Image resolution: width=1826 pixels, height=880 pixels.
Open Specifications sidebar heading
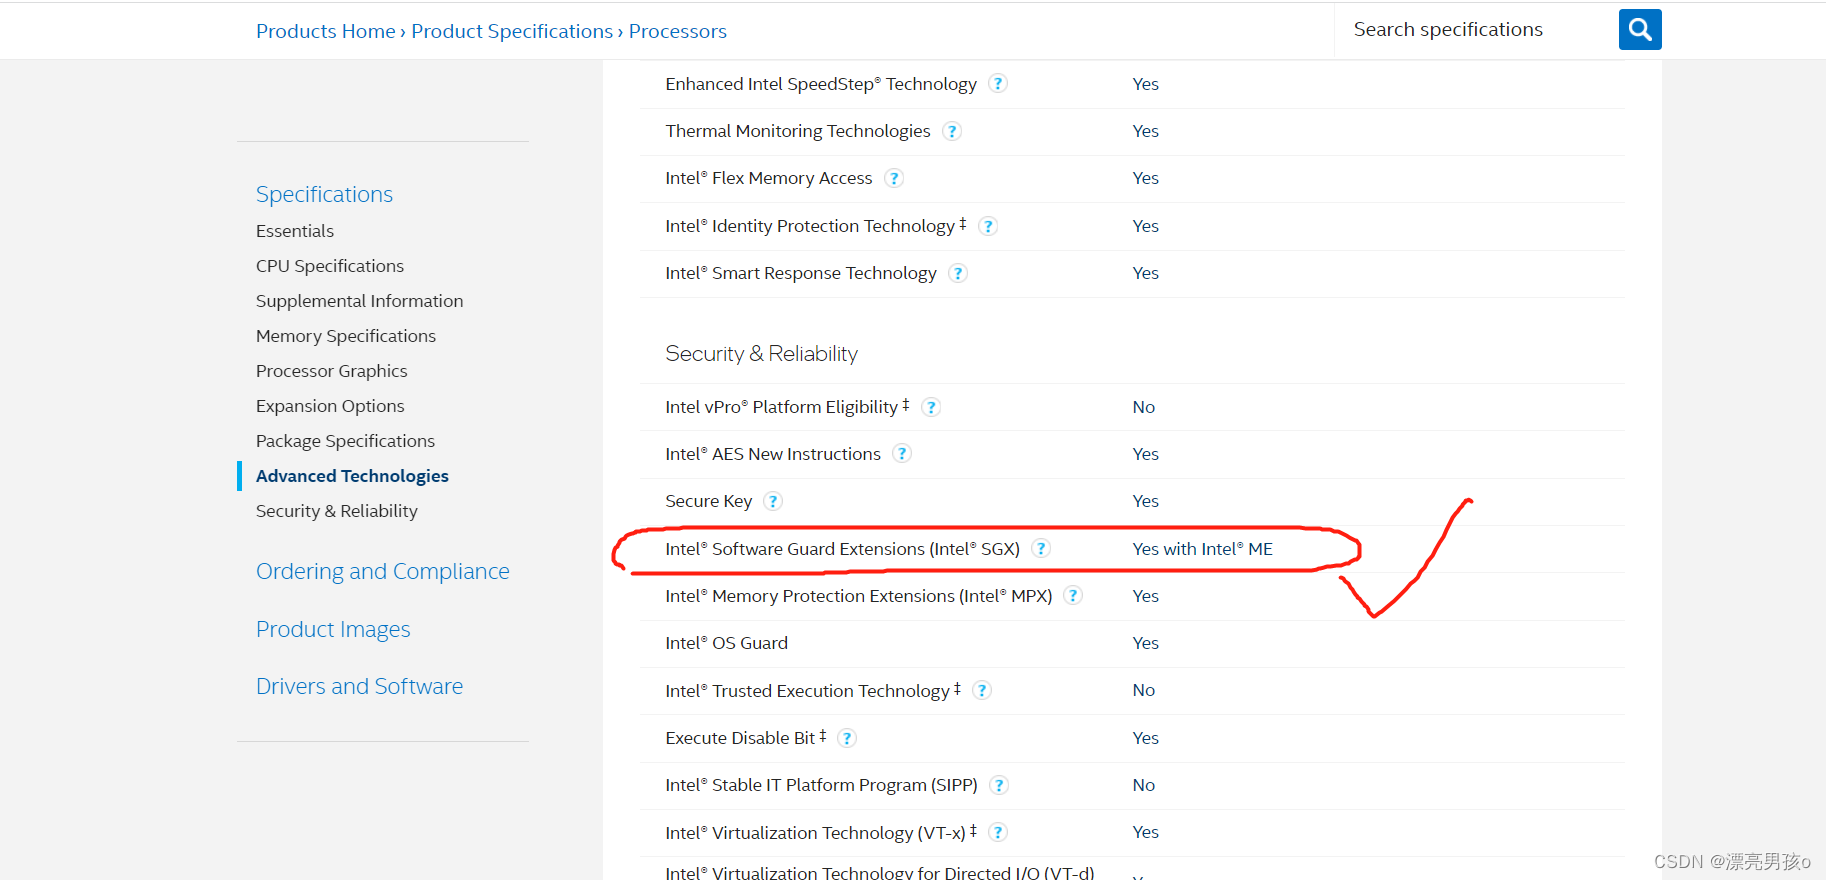pyautogui.click(x=324, y=194)
